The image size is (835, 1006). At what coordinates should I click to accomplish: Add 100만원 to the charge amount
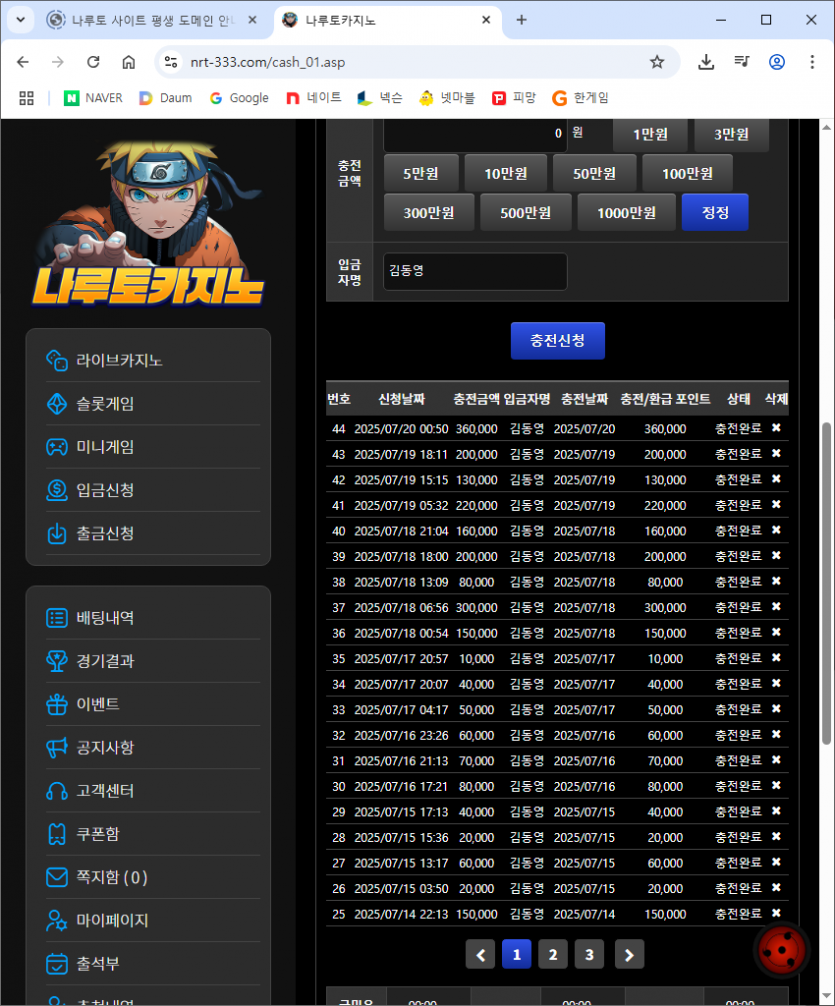(687, 173)
